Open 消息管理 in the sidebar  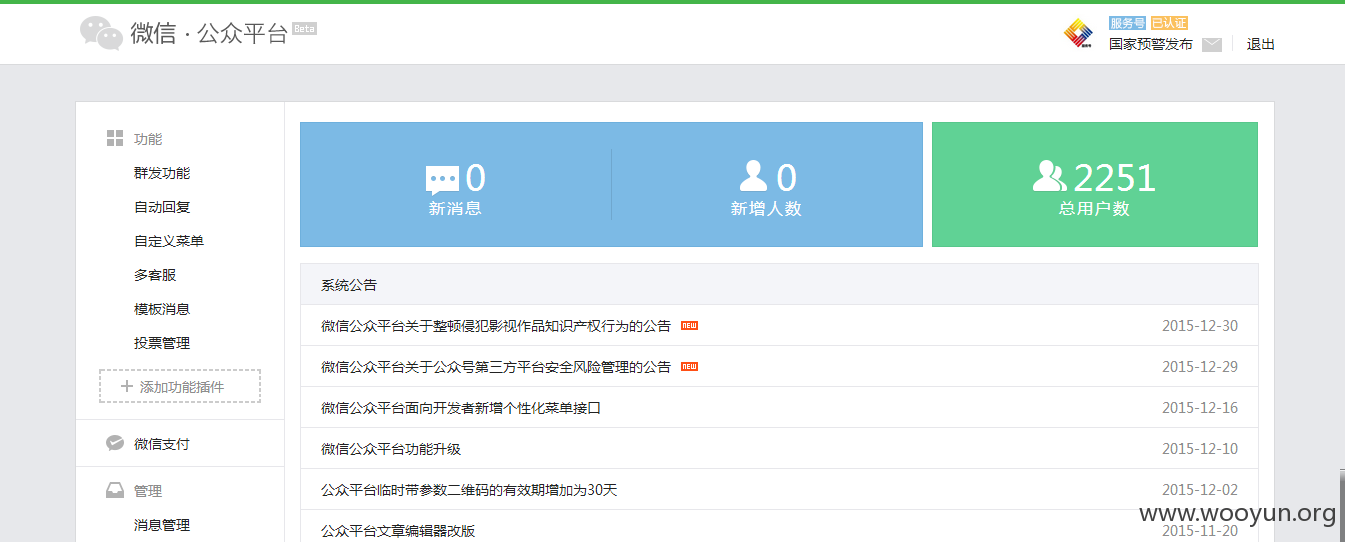162,525
